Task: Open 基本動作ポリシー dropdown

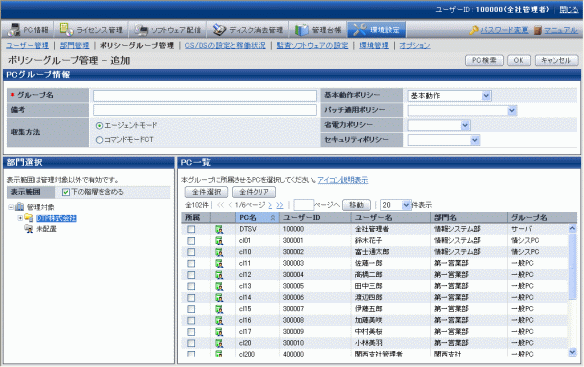Action: [449, 96]
